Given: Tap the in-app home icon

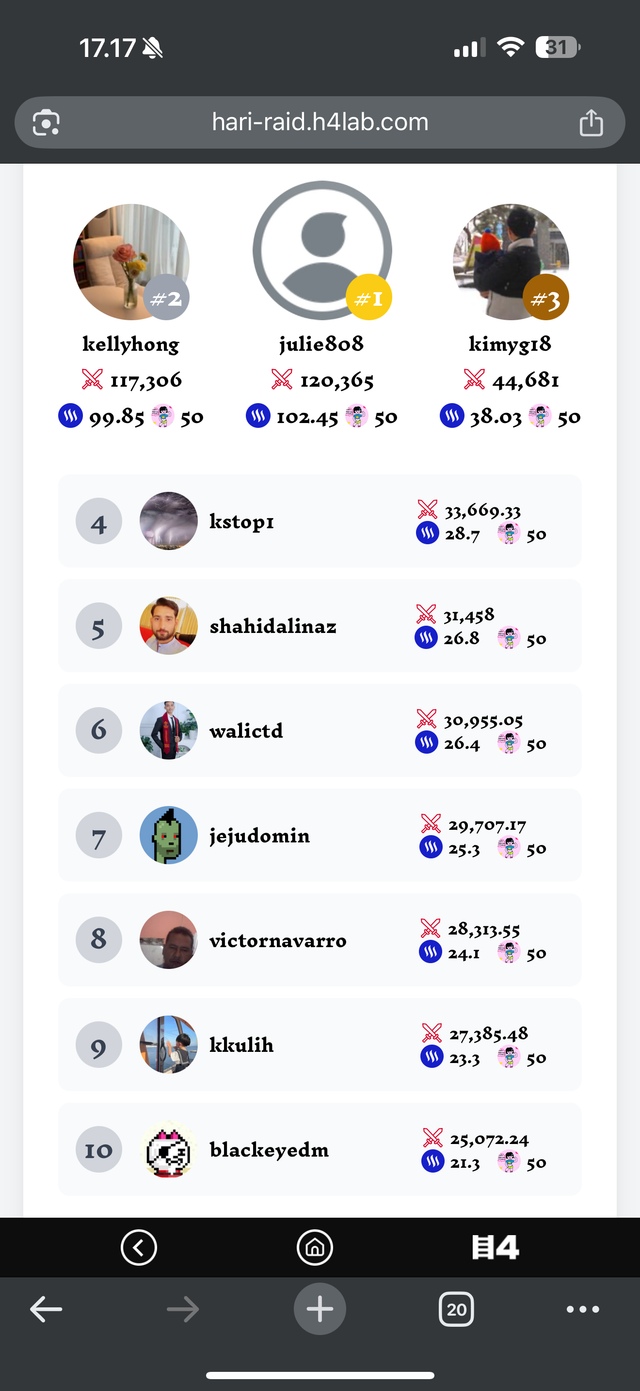Looking at the screenshot, I should pos(315,1247).
